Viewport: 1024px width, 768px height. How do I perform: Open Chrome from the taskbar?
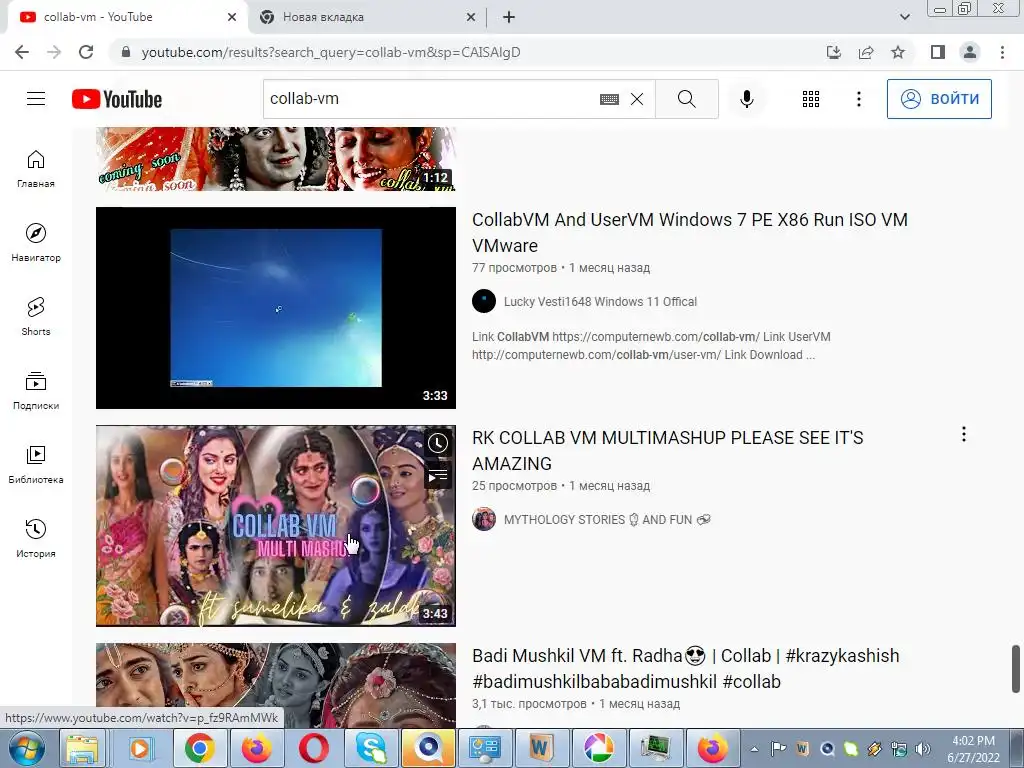[x=200, y=748]
